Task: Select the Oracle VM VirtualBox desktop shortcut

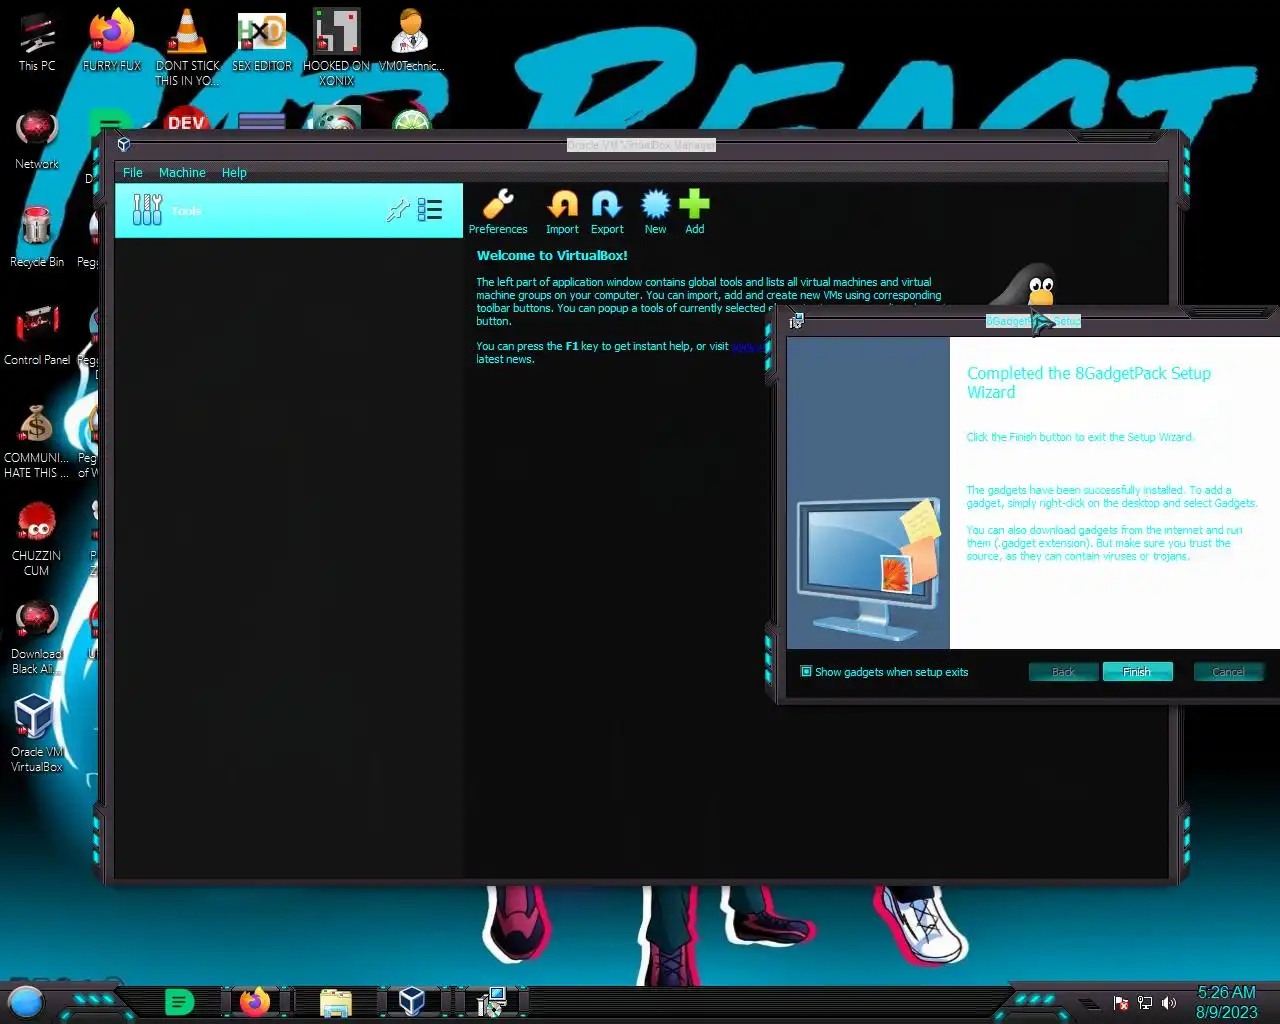Action: coord(37,735)
